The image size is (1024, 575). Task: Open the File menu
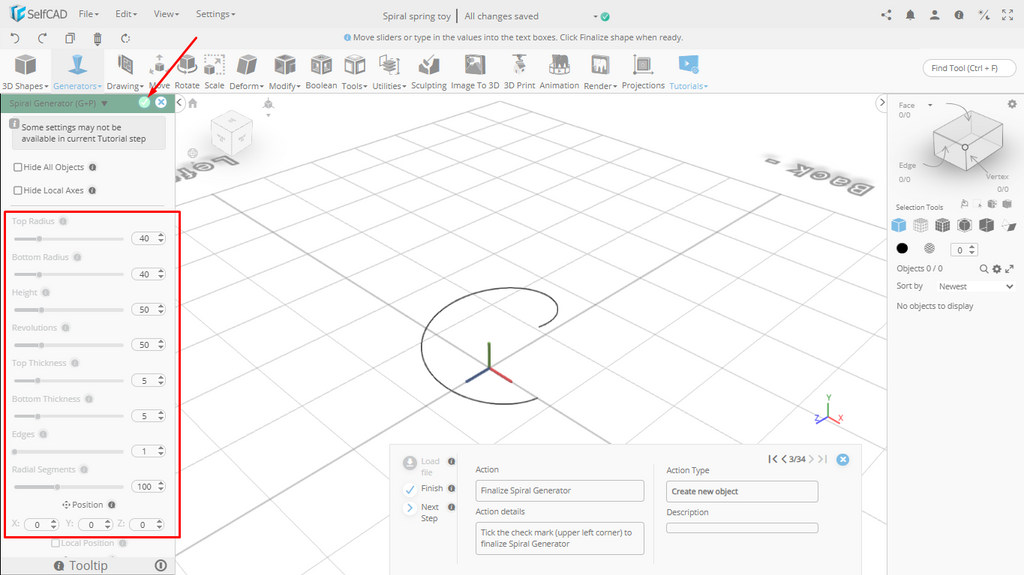point(88,14)
